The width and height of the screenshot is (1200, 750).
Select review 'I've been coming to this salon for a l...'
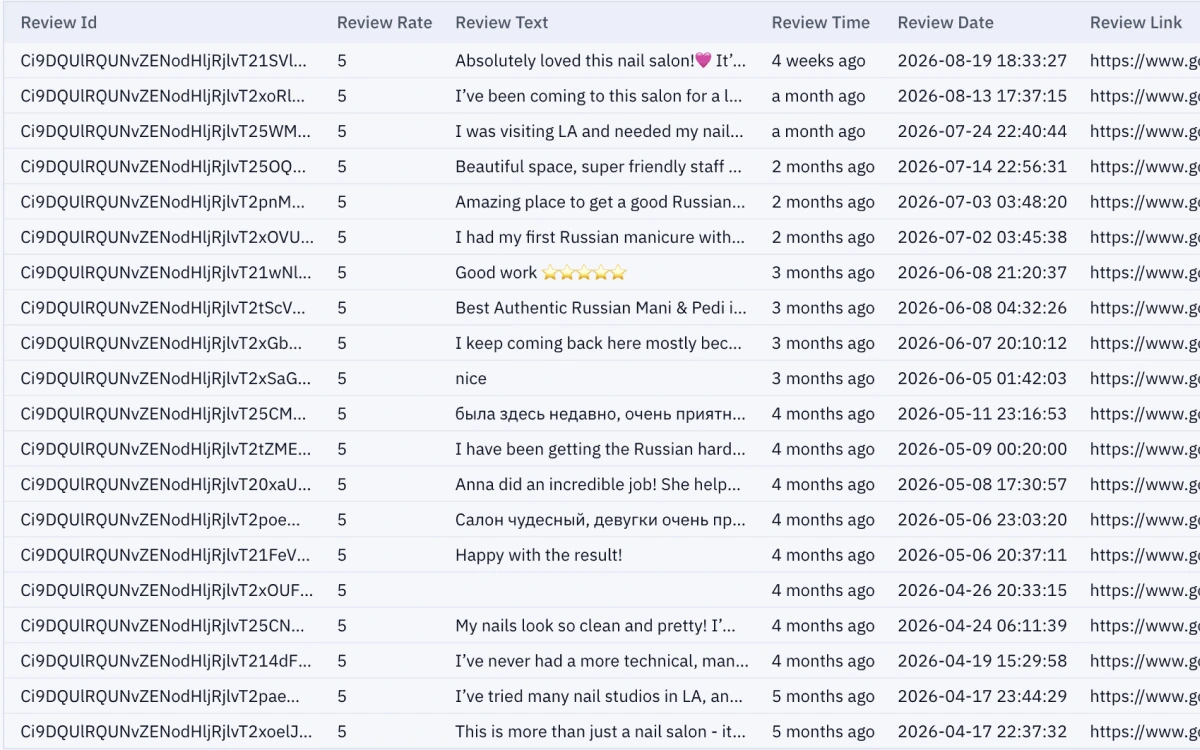599,96
